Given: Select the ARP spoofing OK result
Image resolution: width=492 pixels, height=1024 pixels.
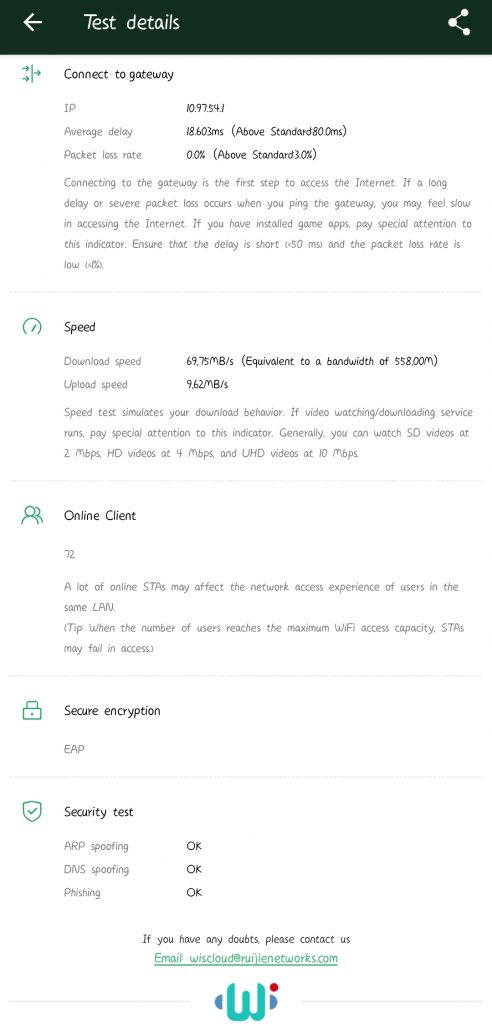Looking at the screenshot, I should [194, 846].
